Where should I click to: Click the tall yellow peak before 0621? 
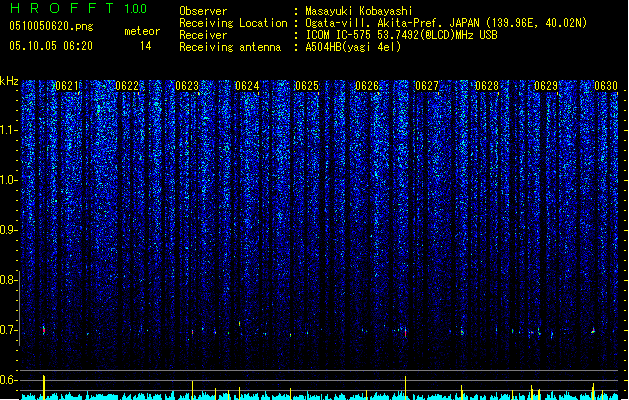pyautogui.click(x=44, y=387)
